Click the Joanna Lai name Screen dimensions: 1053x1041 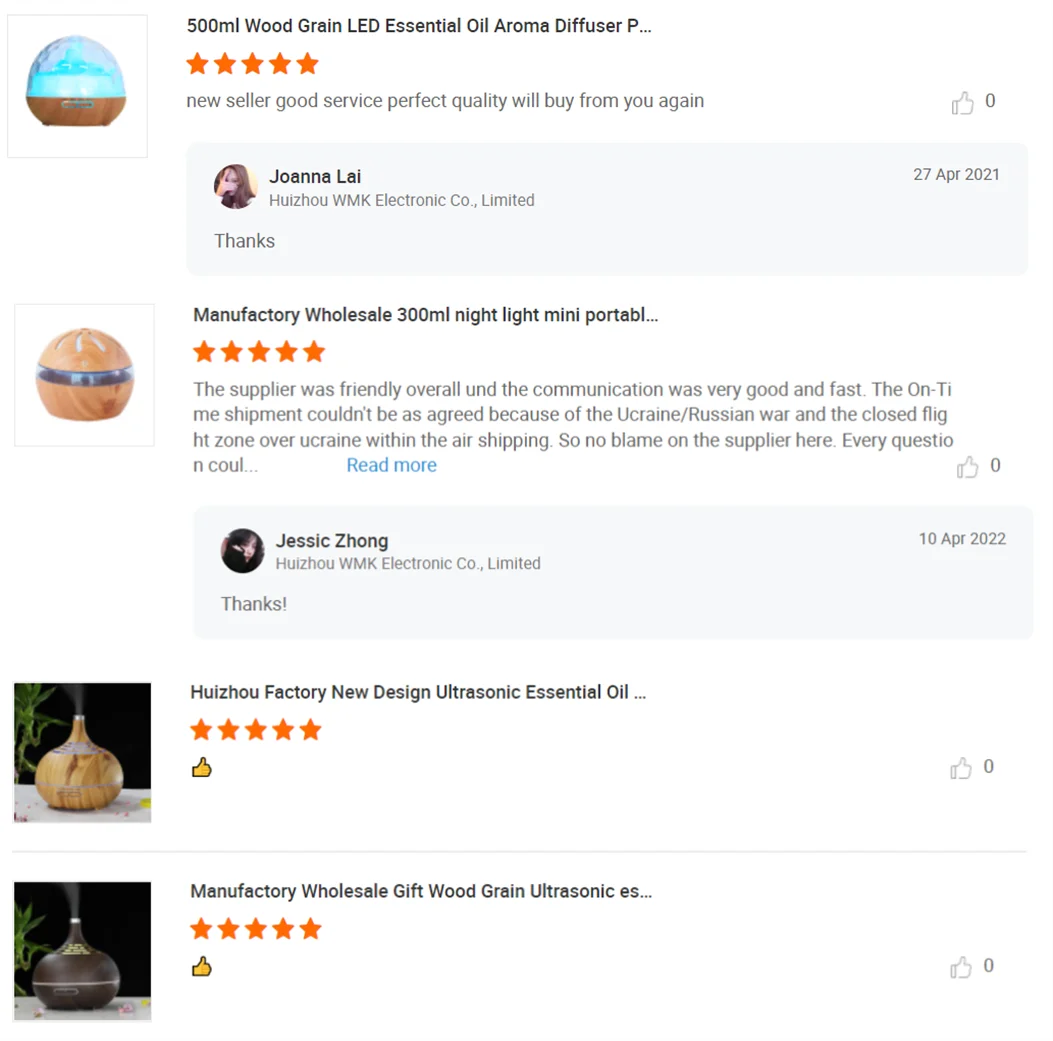315,177
